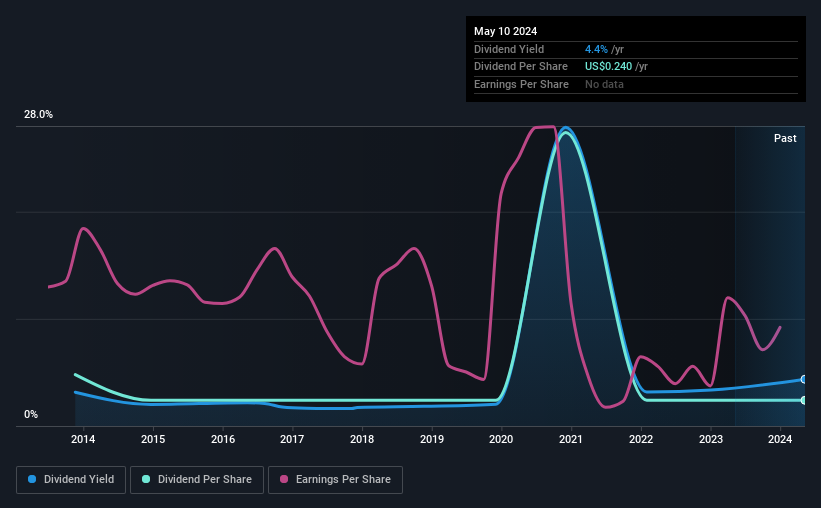Click the US$0.240 Dividend Per Share value
The image size is (821, 508).
[x=608, y=67]
